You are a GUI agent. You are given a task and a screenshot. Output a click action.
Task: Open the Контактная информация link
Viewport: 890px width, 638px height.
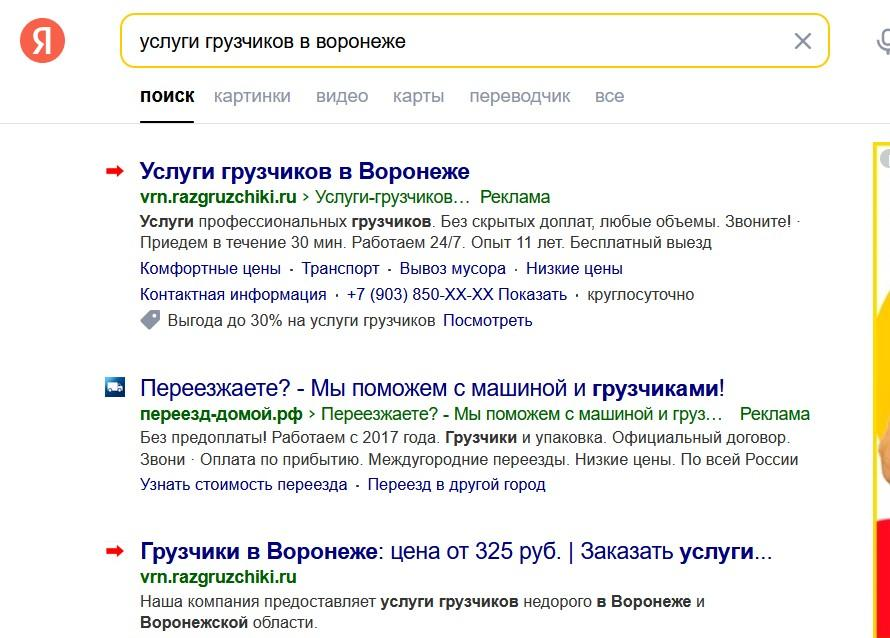coord(233,295)
